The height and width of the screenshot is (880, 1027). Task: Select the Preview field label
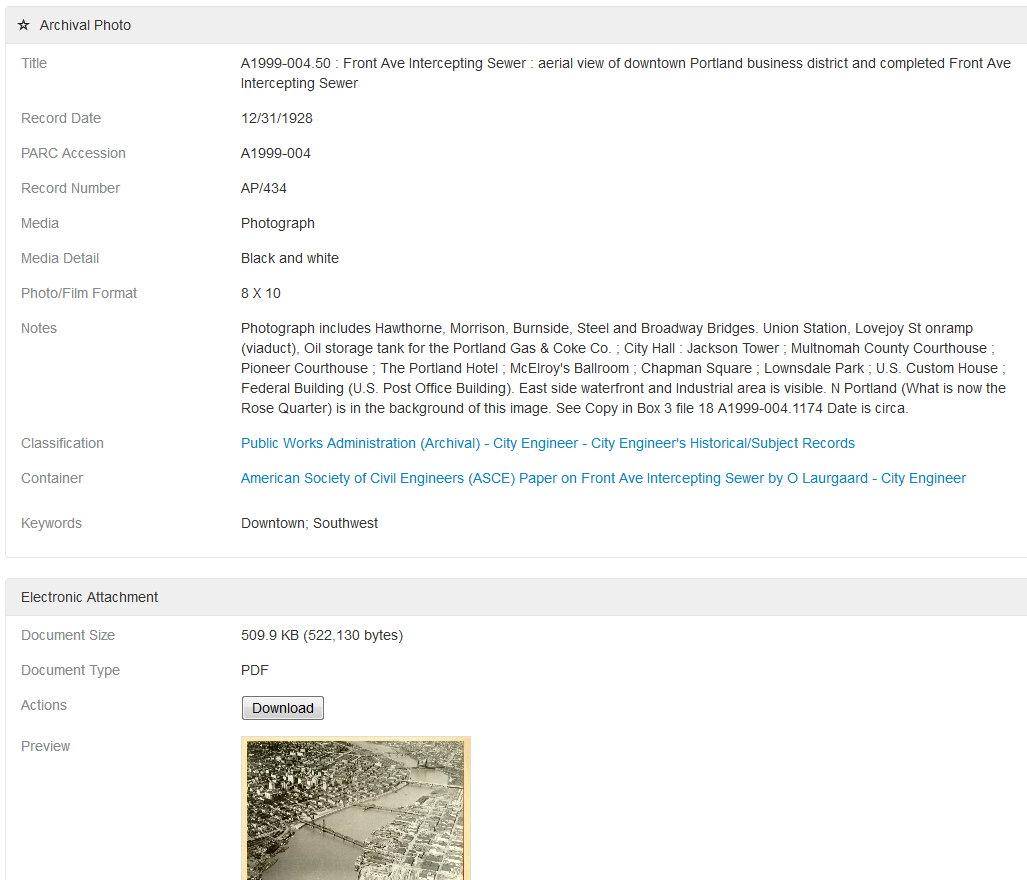click(45, 746)
